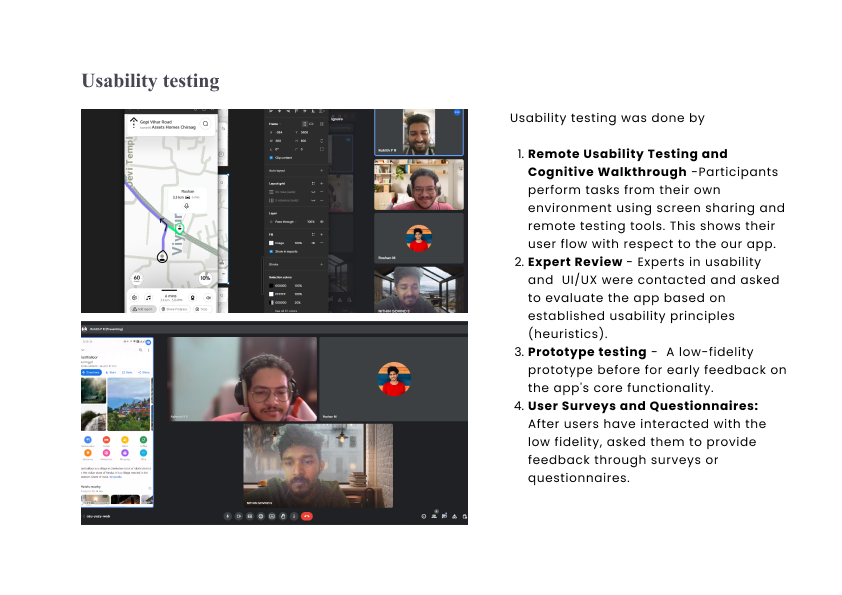Open emoji reactions in meeting controls
The image size is (842, 595).
(x=261, y=516)
